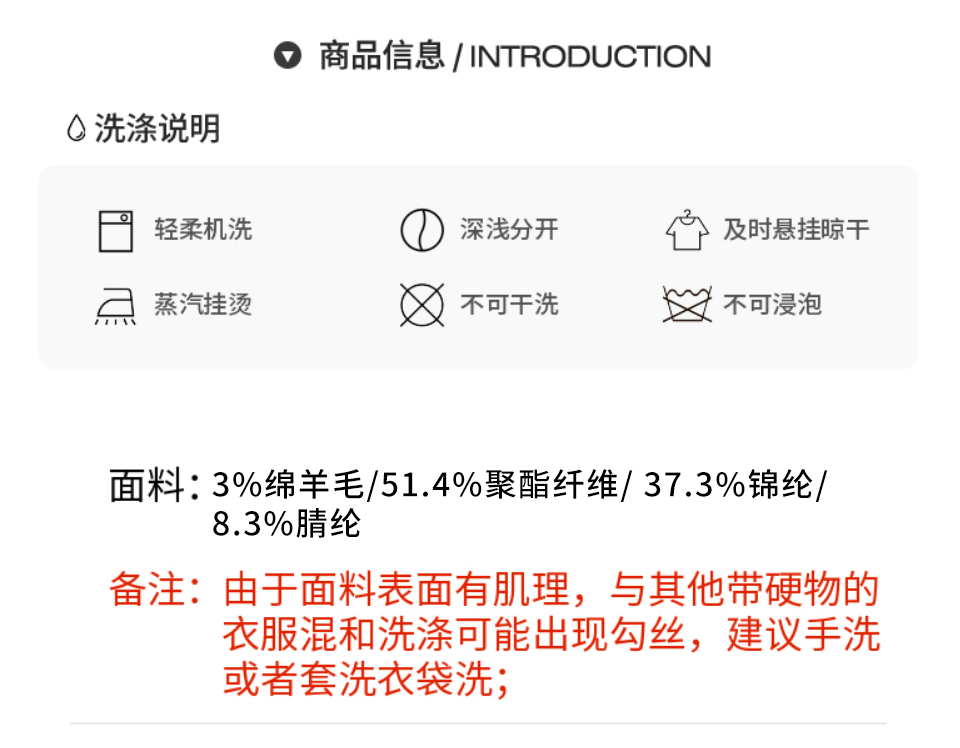
Task: Click the red note text about 勾丝
Action: coord(551,636)
